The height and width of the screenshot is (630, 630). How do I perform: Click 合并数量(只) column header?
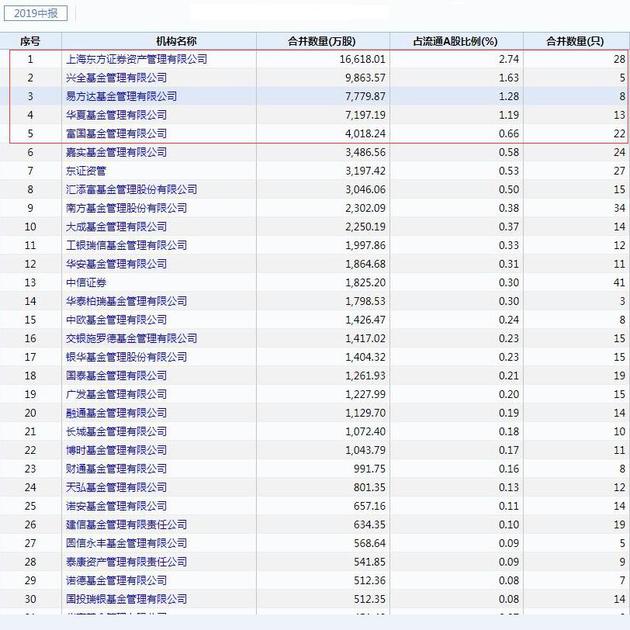point(575,41)
